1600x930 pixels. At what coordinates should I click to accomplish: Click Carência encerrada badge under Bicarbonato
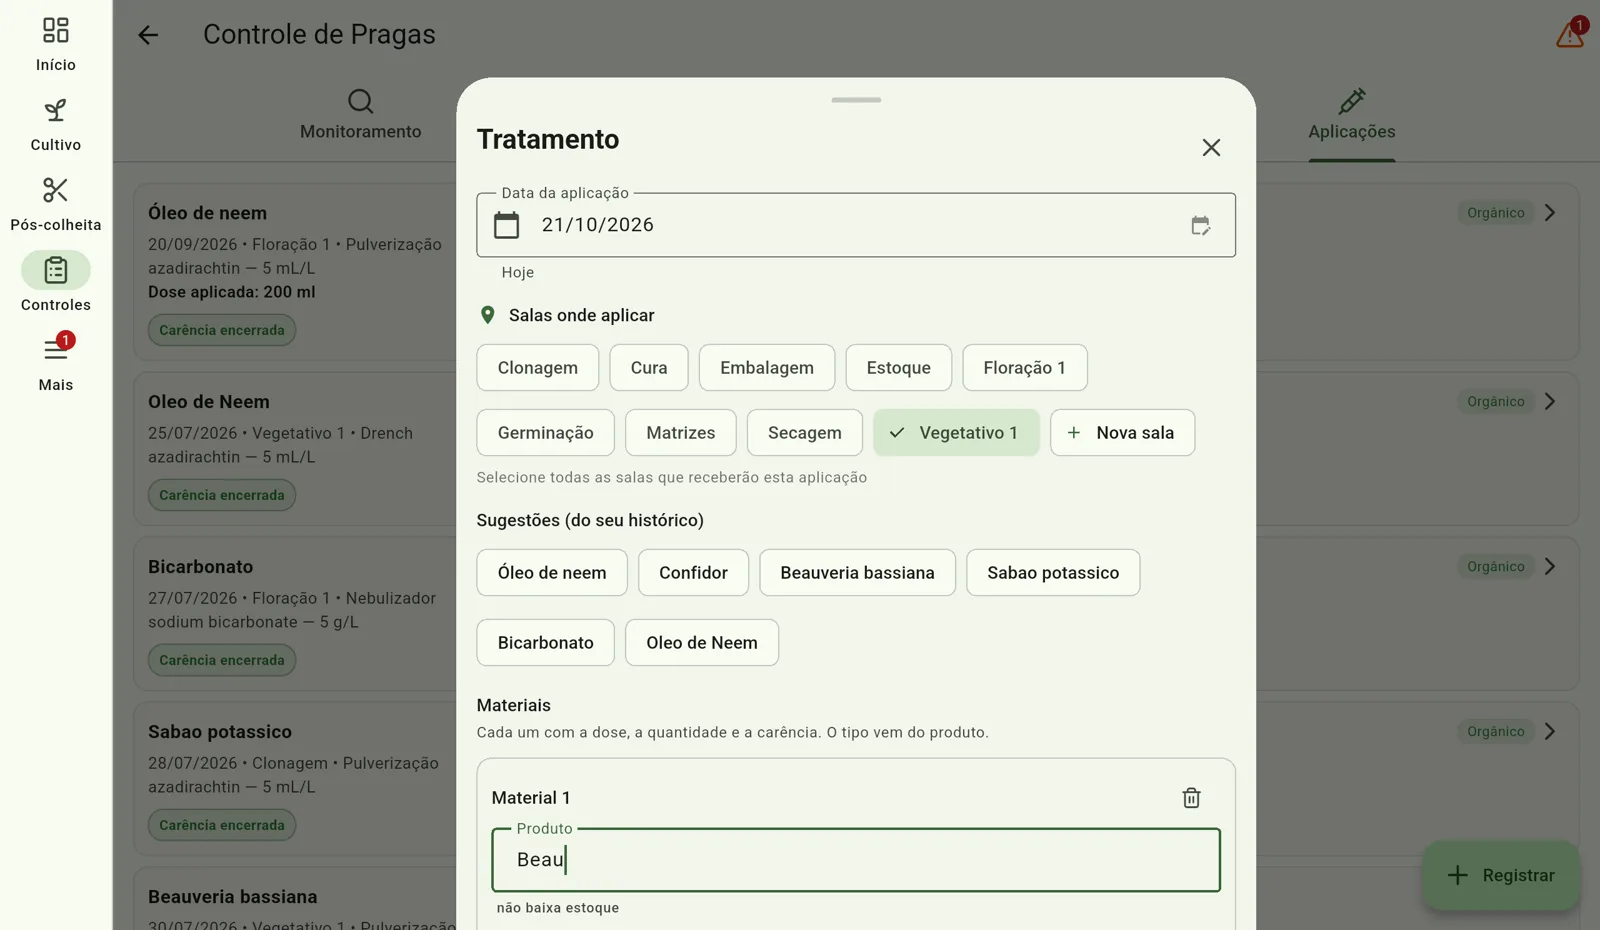(x=222, y=660)
